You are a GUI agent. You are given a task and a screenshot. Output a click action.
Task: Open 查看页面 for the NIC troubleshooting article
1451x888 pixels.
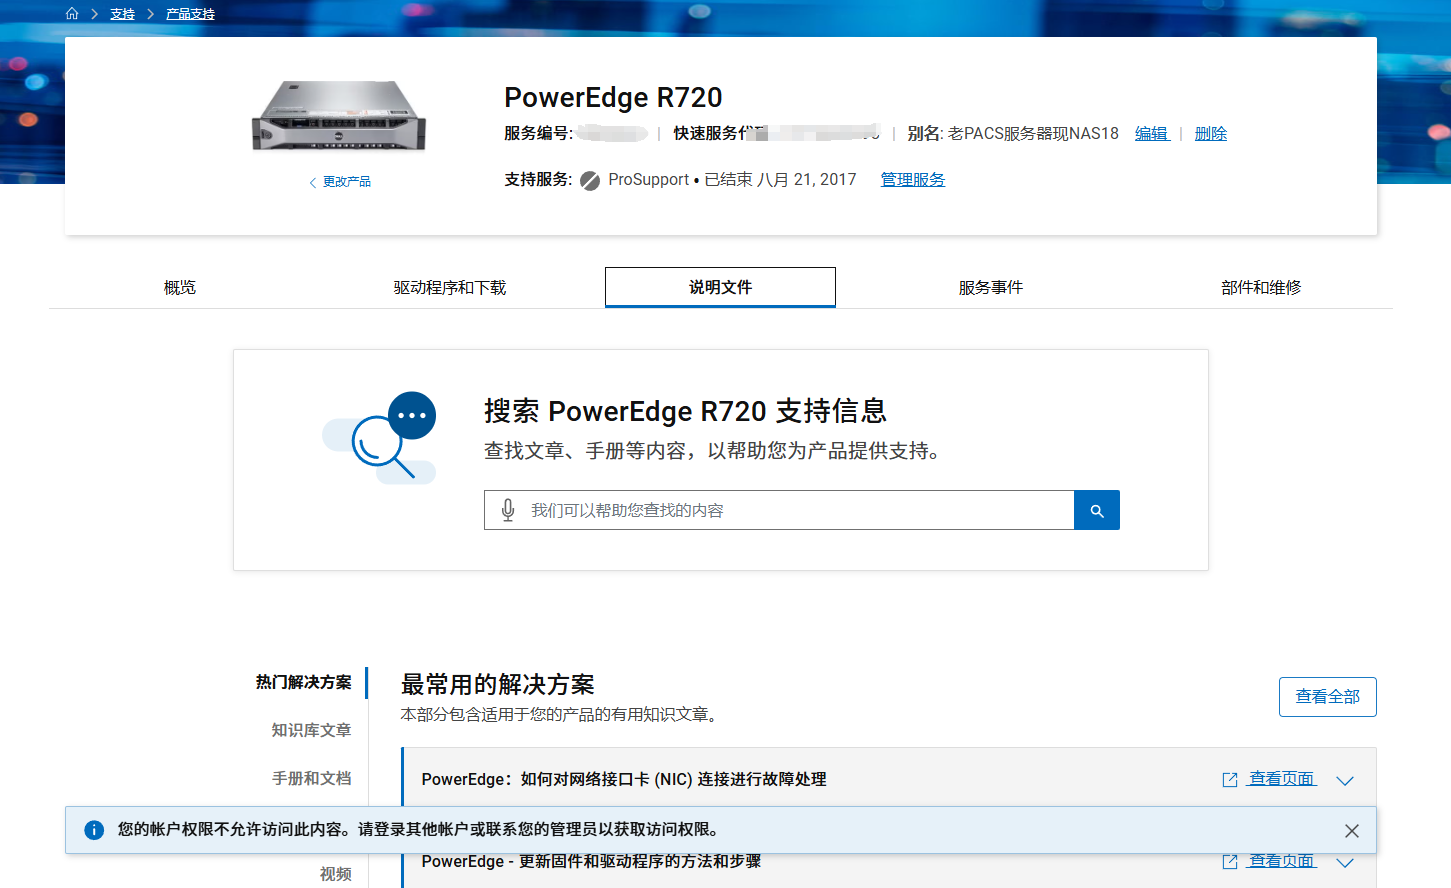pyautogui.click(x=1282, y=779)
